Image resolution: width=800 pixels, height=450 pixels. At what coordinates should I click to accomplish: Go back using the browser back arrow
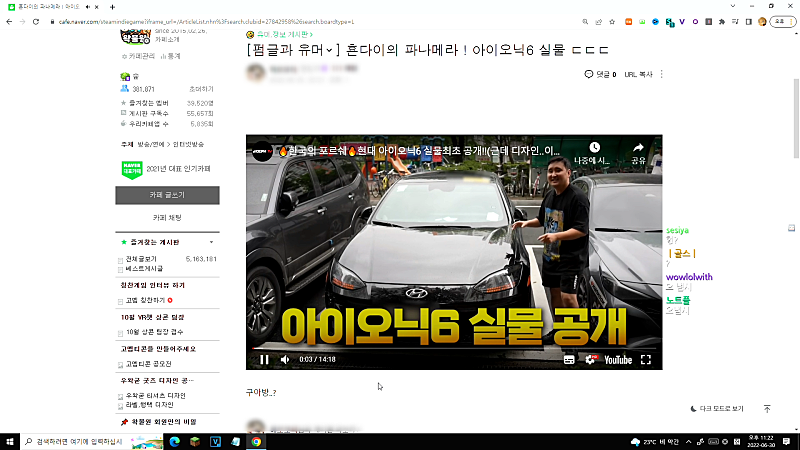pos(9,22)
